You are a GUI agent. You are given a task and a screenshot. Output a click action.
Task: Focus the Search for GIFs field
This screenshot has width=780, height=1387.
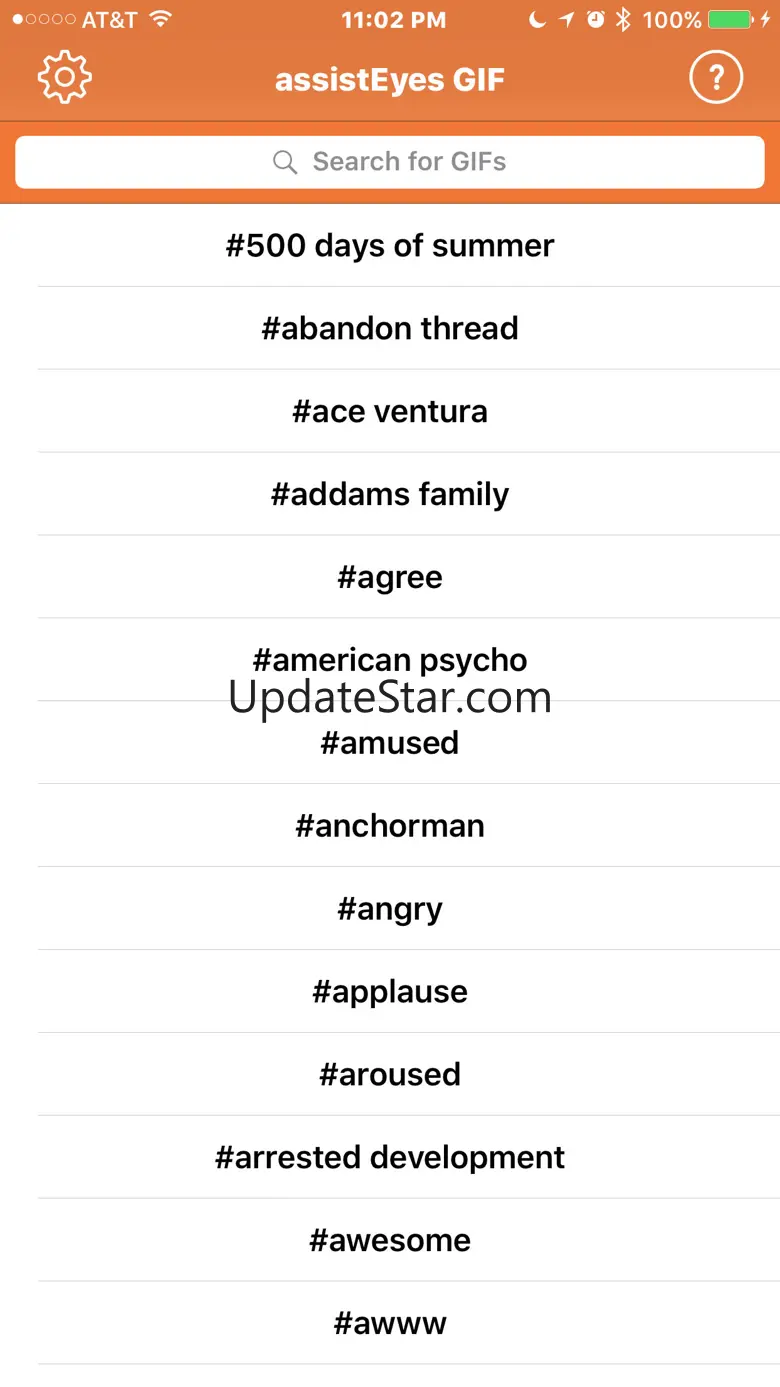point(390,162)
